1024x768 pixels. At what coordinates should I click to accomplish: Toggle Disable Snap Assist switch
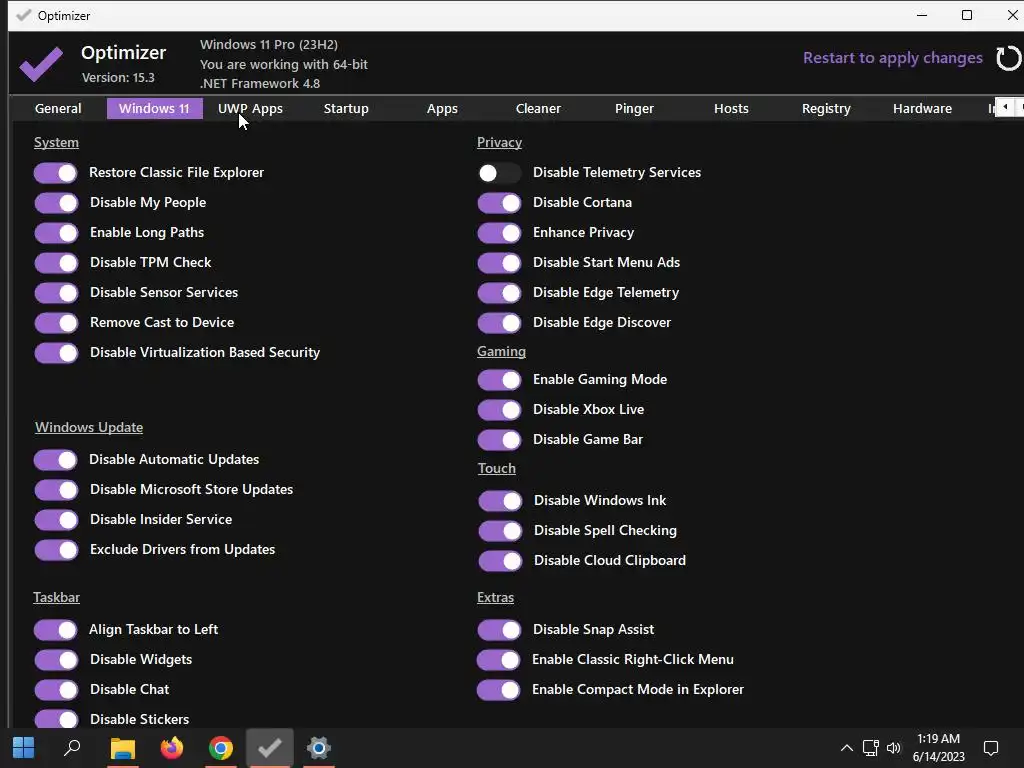(x=500, y=630)
